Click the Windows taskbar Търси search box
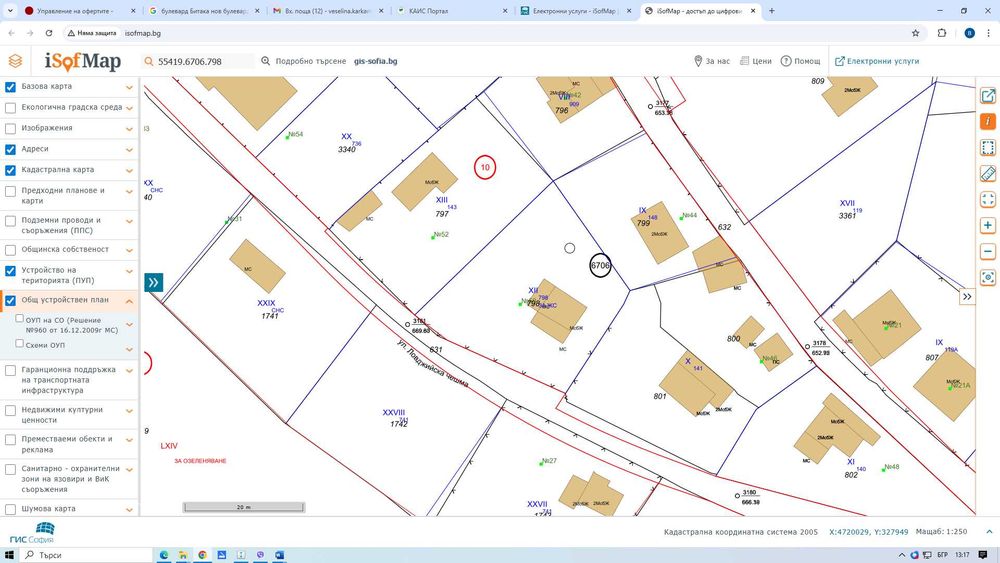The height and width of the screenshot is (563, 1000). click(x=86, y=555)
